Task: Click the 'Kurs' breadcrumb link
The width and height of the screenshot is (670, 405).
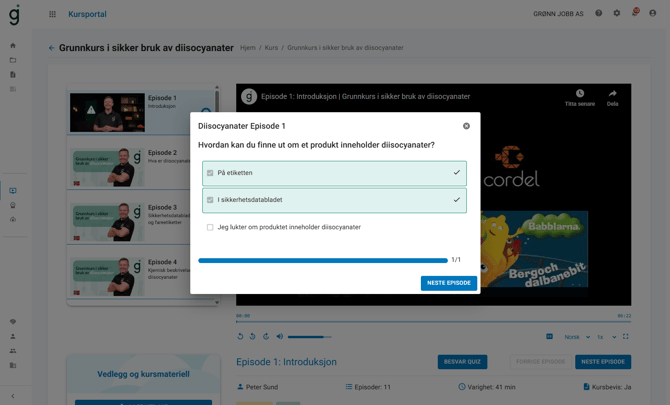Action: pyautogui.click(x=271, y=48)
